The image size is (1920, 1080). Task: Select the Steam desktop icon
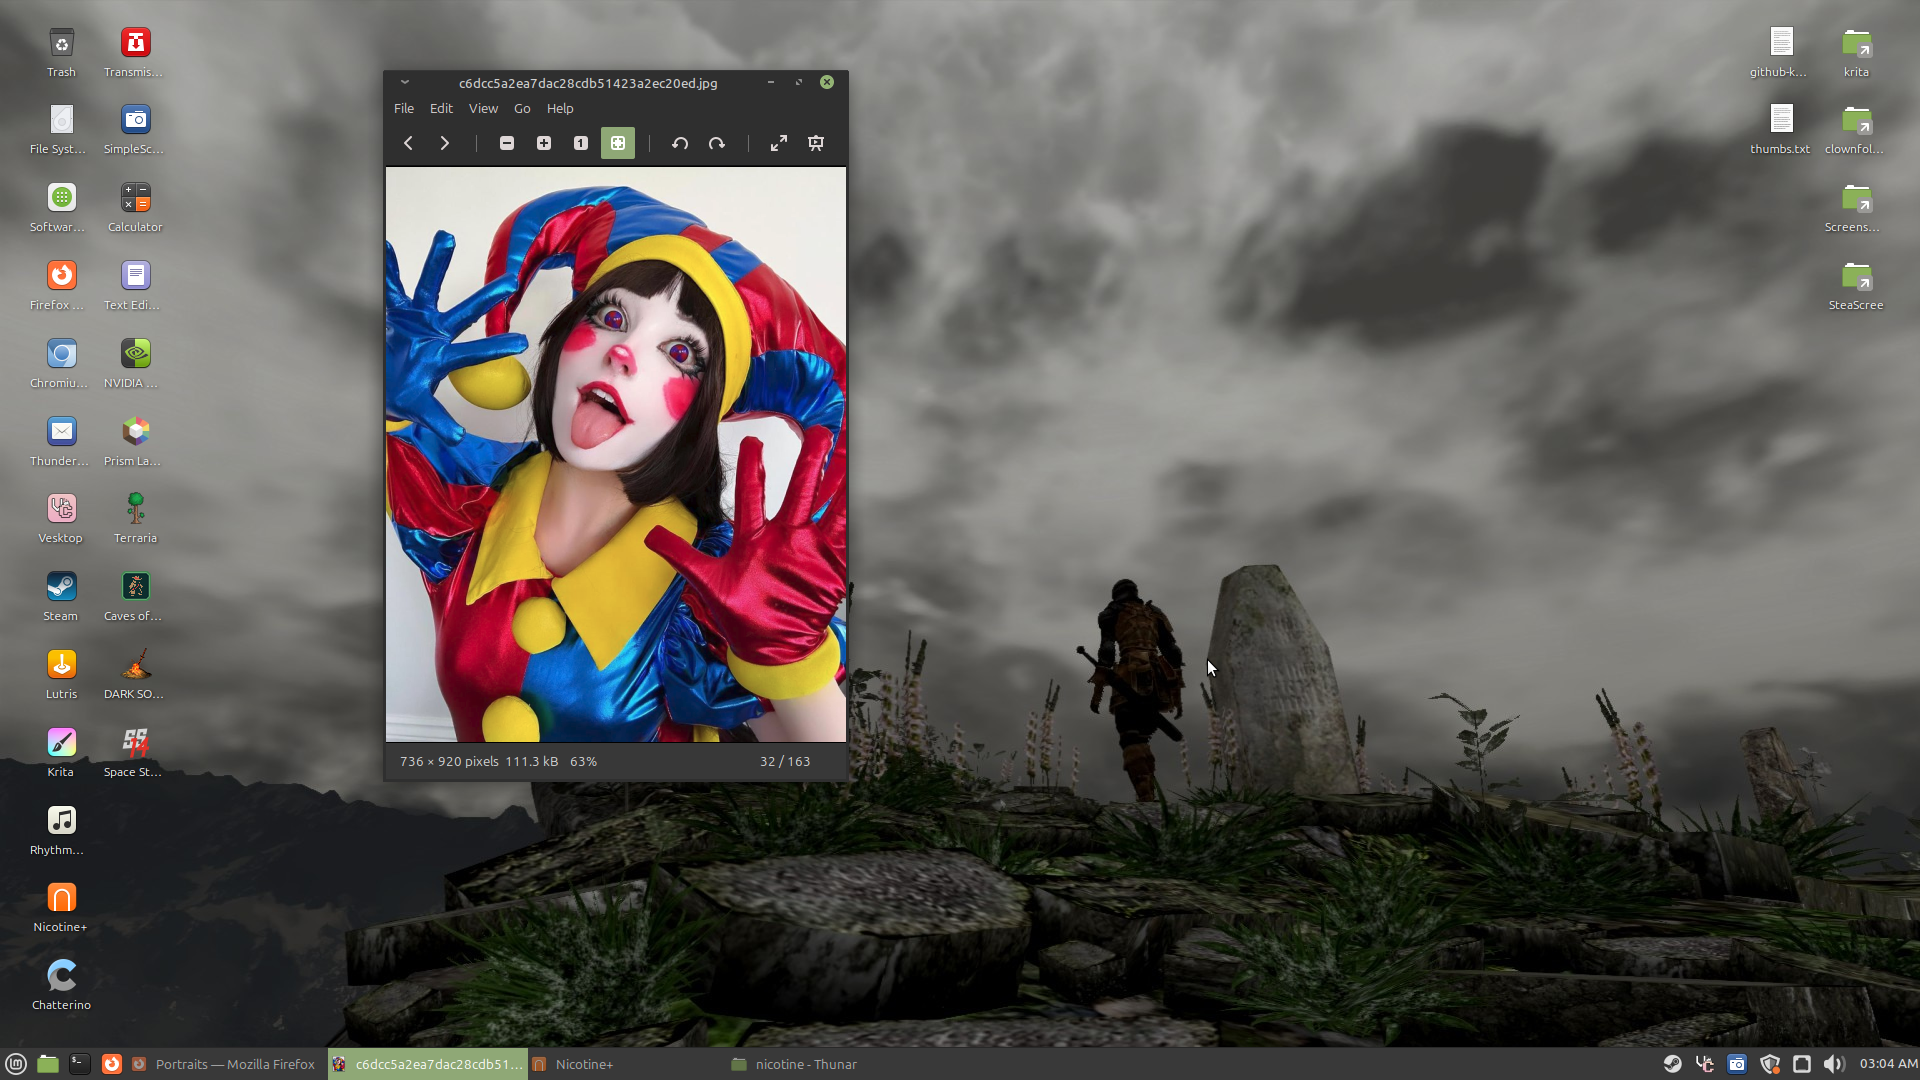60,597
